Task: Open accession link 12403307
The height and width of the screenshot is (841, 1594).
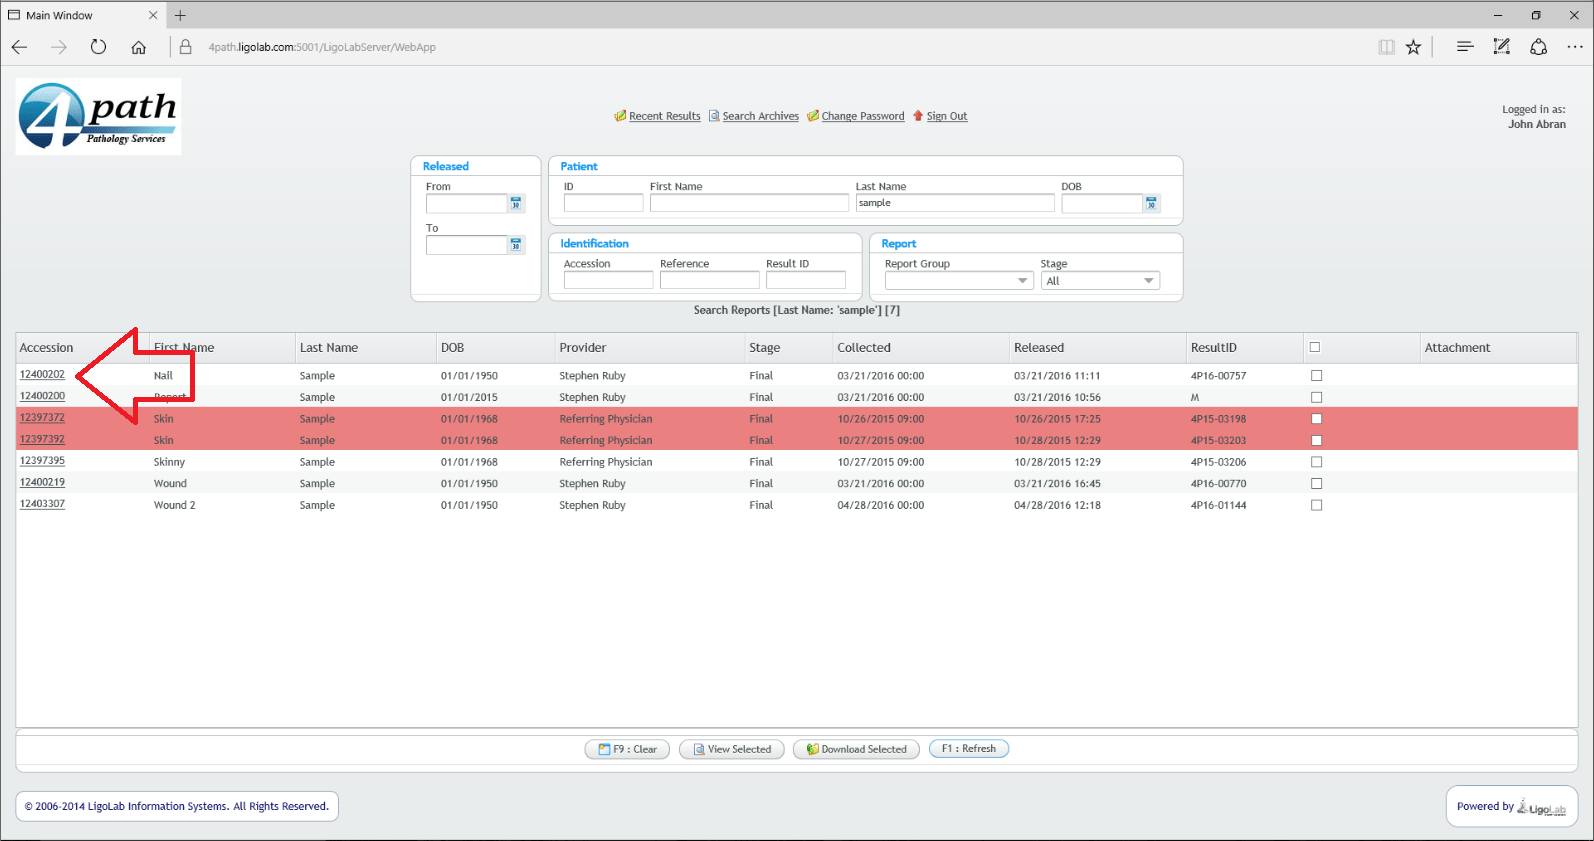Action: click(42, 503)
